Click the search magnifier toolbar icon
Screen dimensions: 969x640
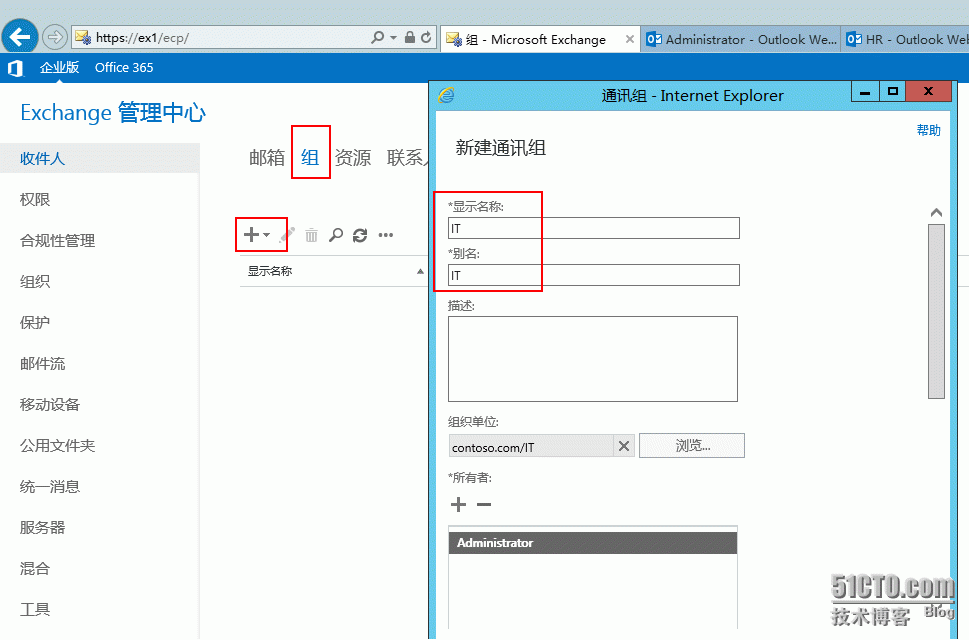click(x=336, y=235)
